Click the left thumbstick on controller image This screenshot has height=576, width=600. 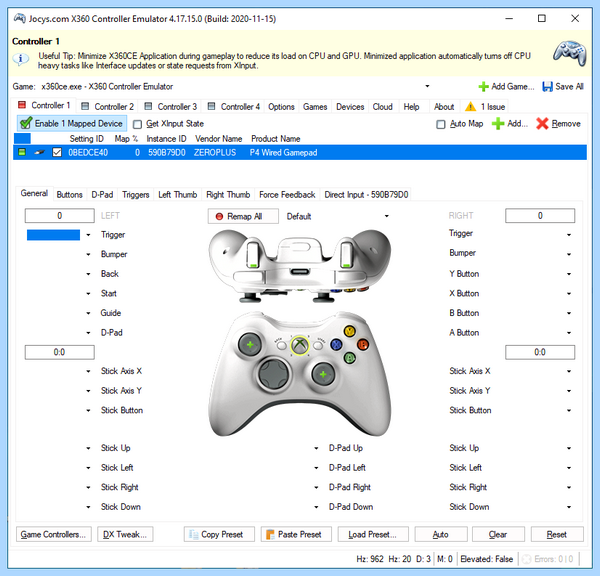pos(249,345)
